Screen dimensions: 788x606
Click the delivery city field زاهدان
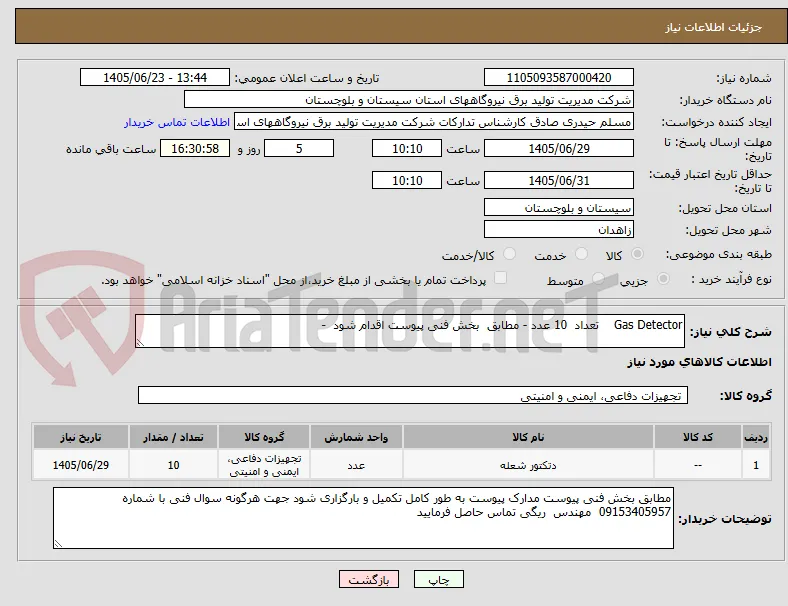click(559, 230)
